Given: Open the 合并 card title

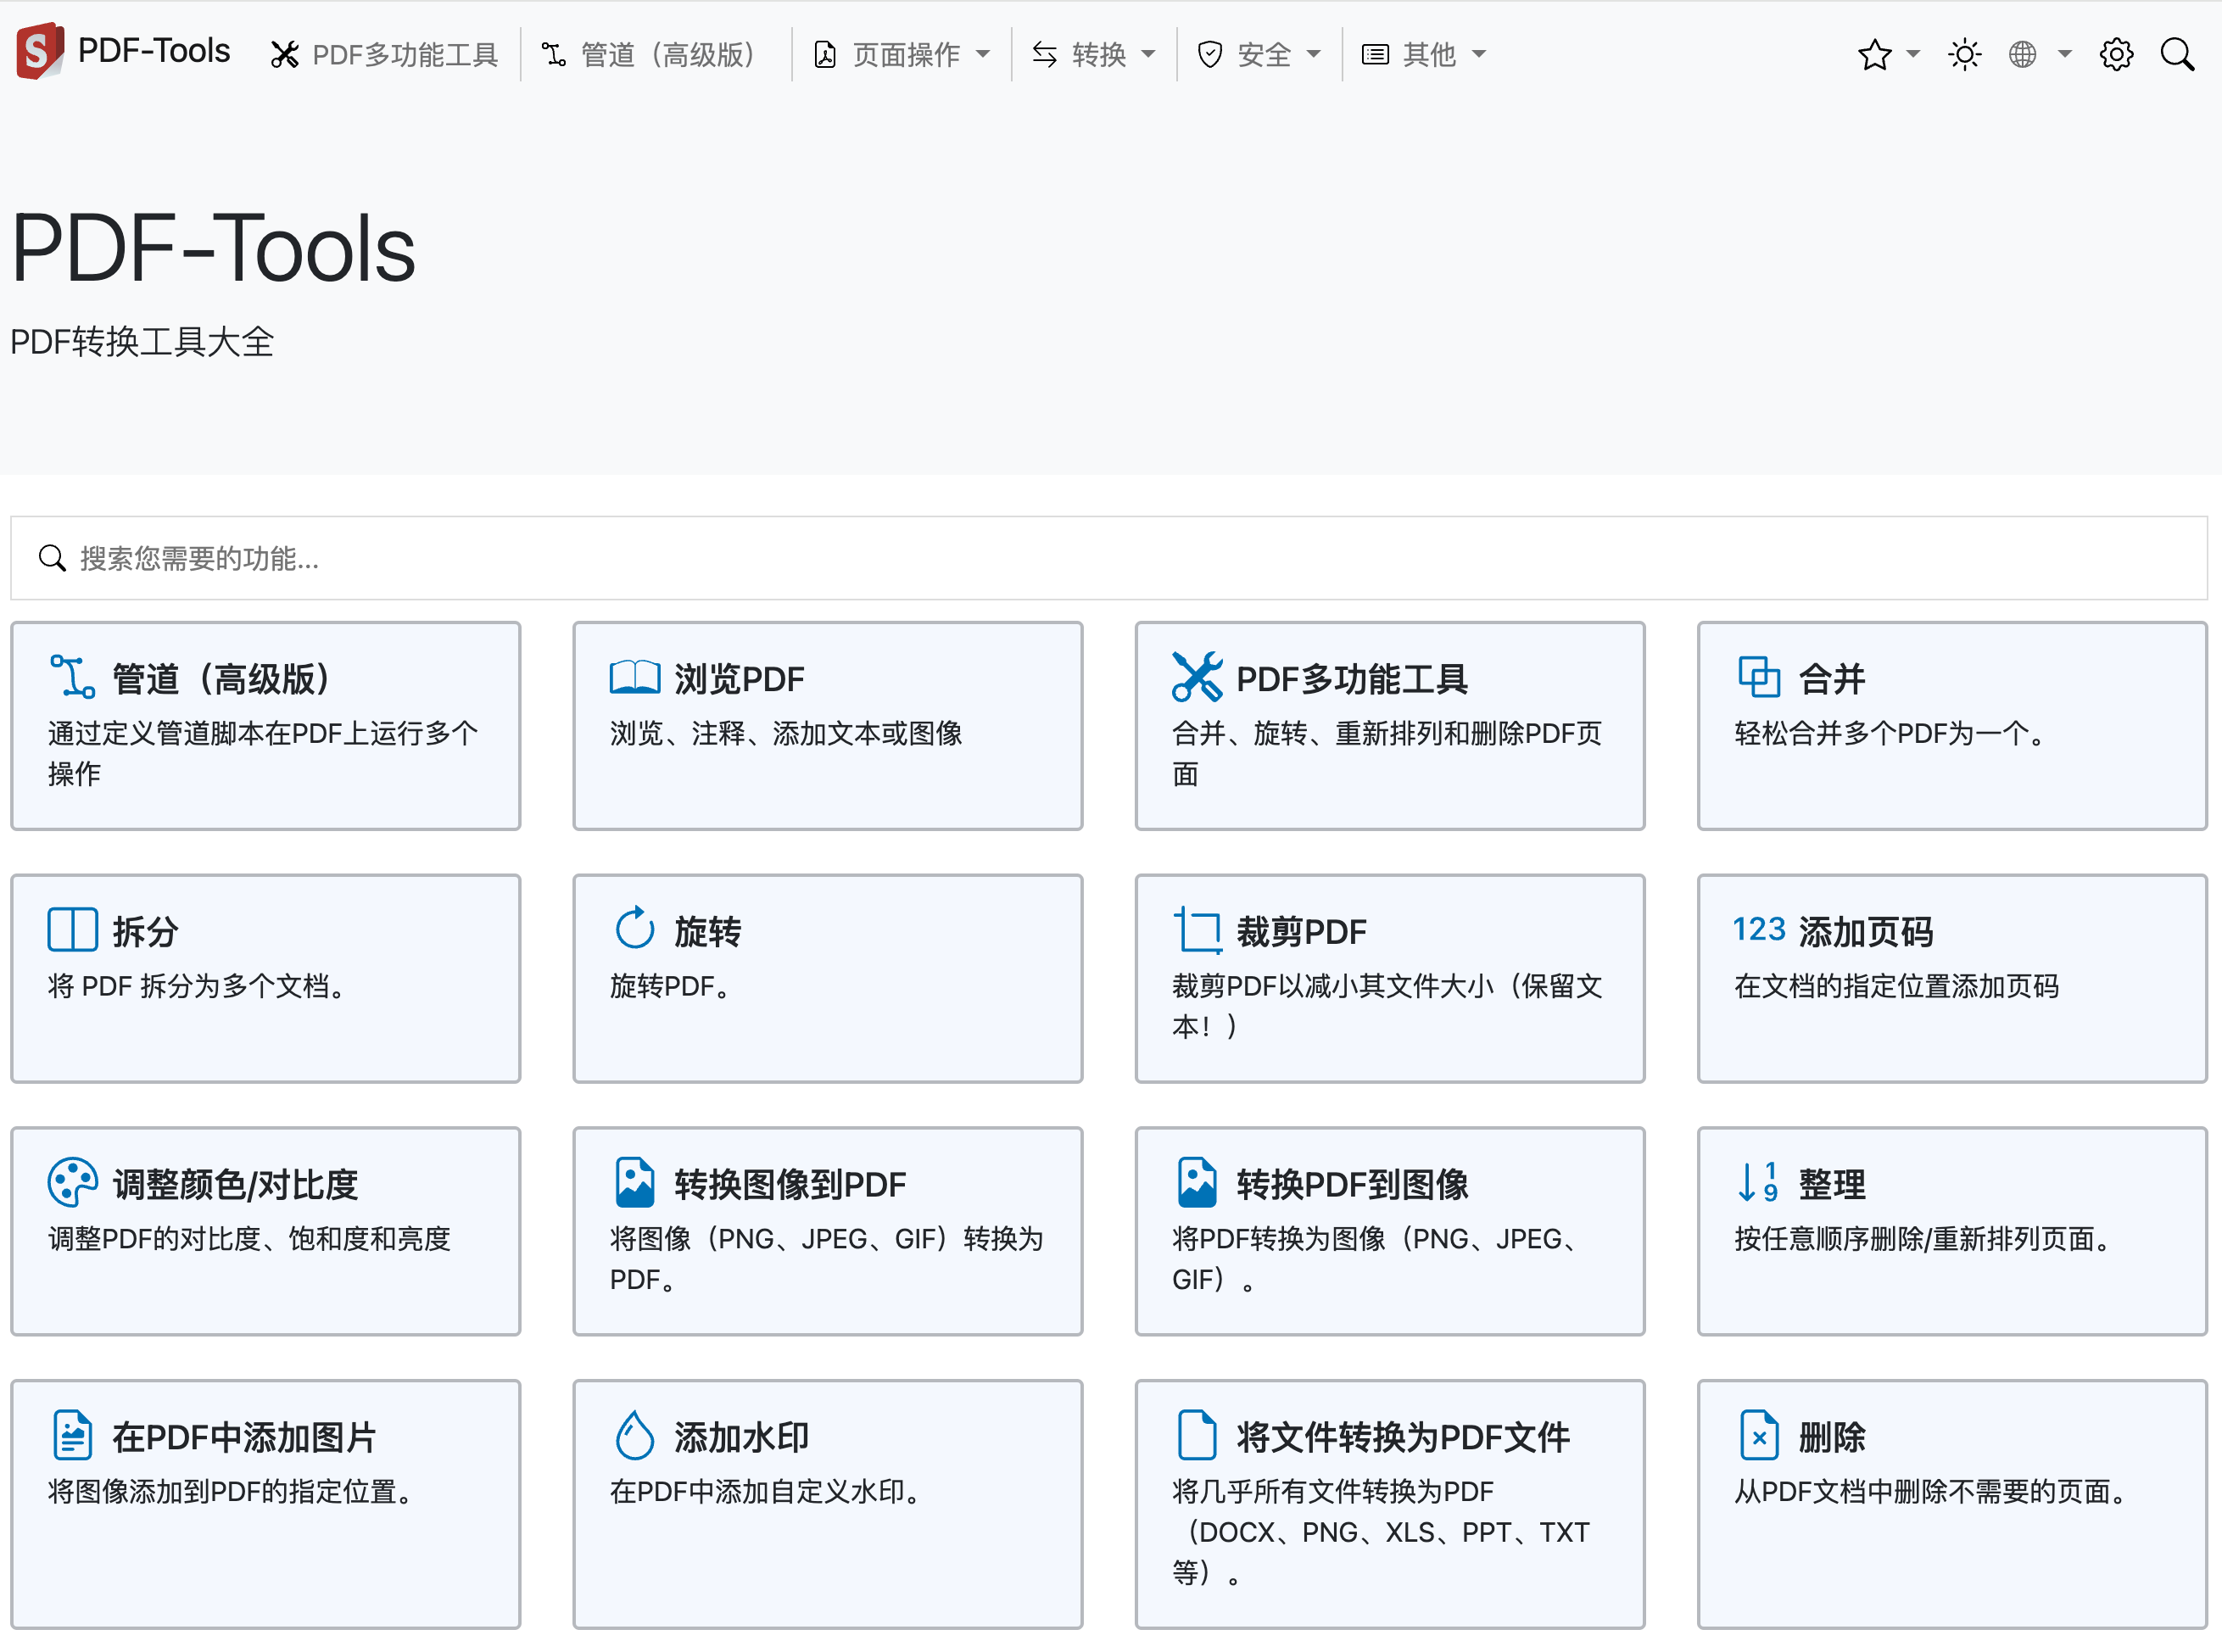Looking at the screenshot, I should (1832, 679).
